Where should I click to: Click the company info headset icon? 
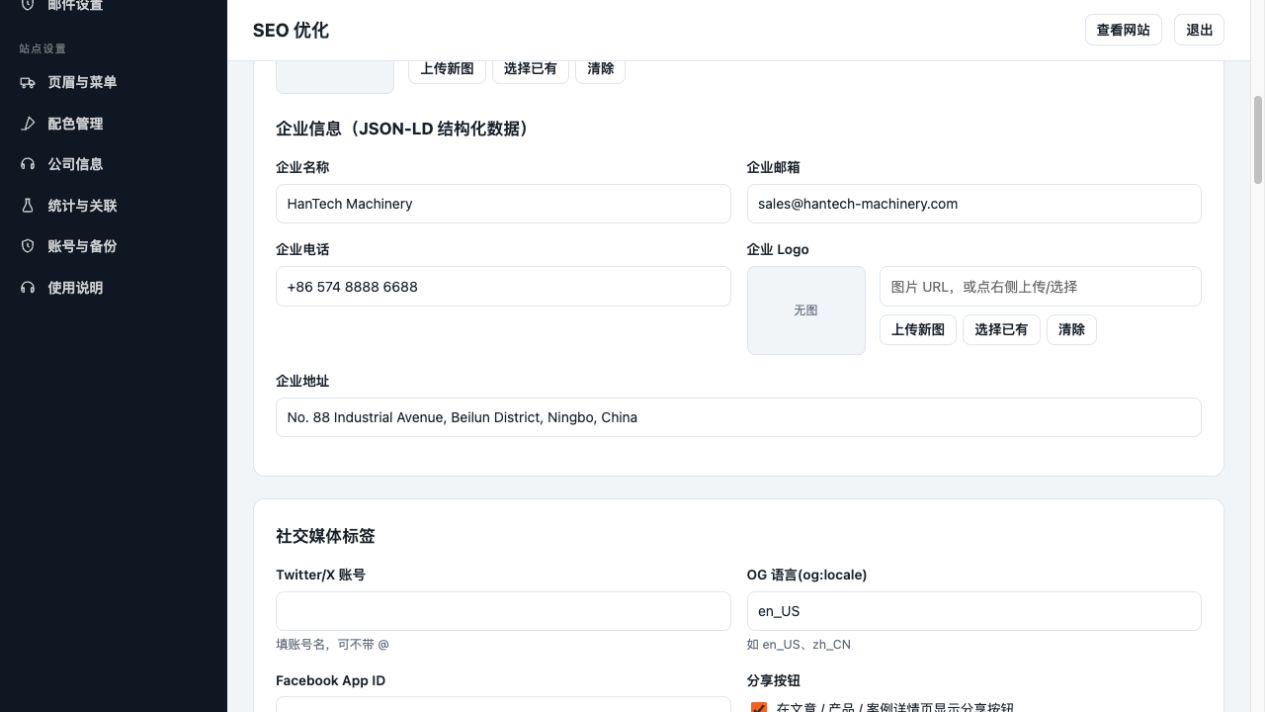27,164
